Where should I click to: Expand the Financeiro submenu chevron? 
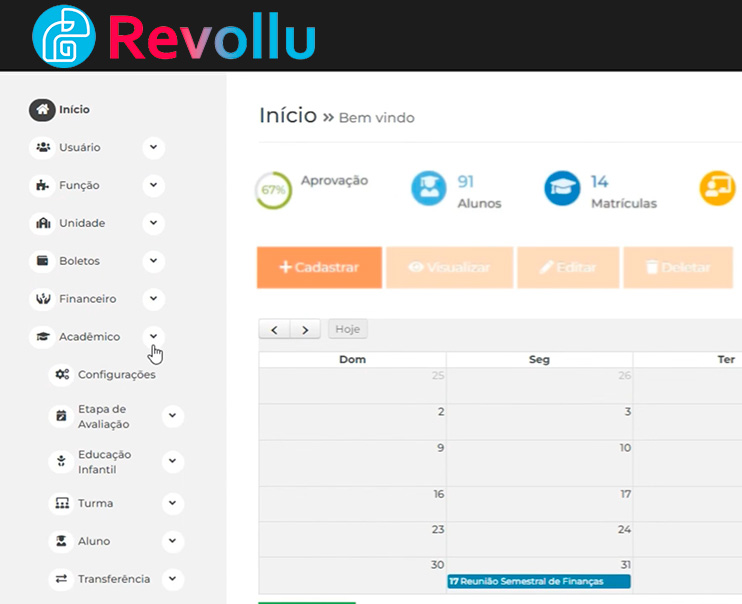[x=154, y=299]
